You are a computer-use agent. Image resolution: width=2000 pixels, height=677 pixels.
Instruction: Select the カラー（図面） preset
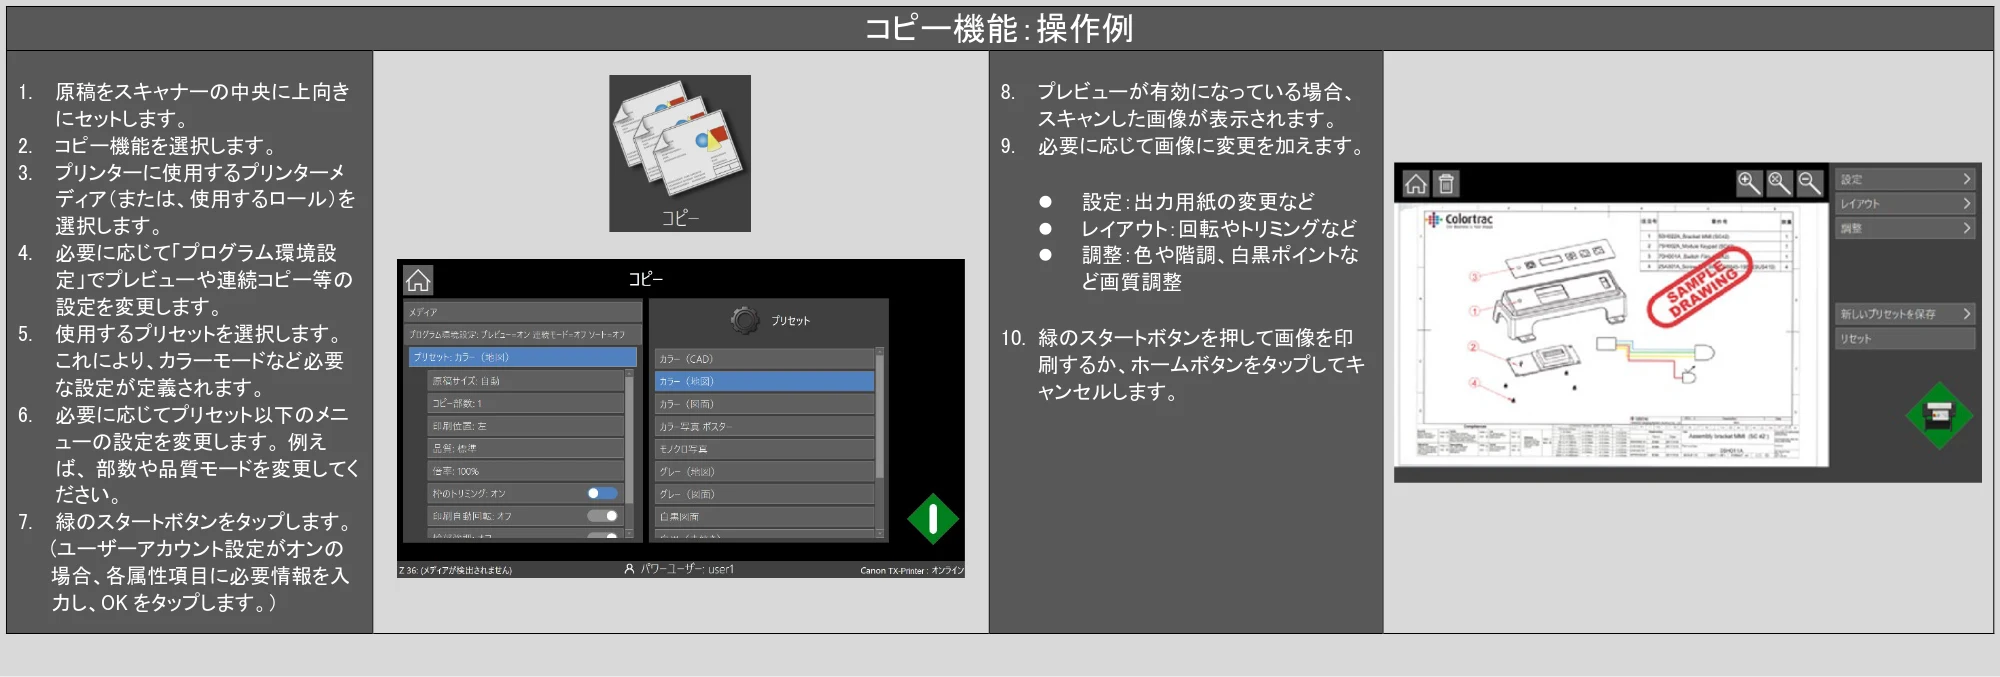click(764, 404)
